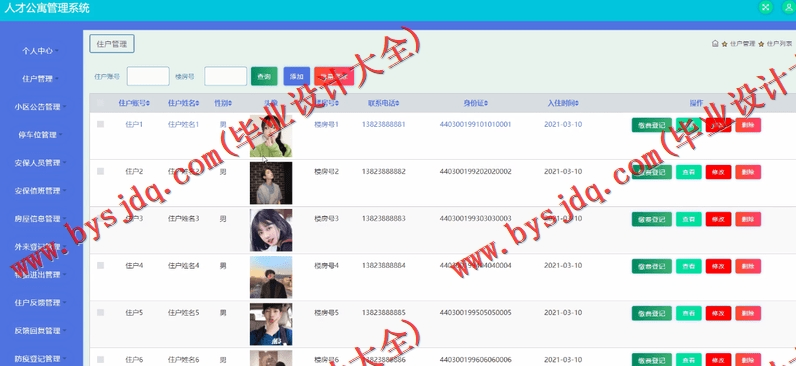Open avatar thumbnail of 住户1
Viewport: 796px width, 366px height.
click(x=271, y=136)
